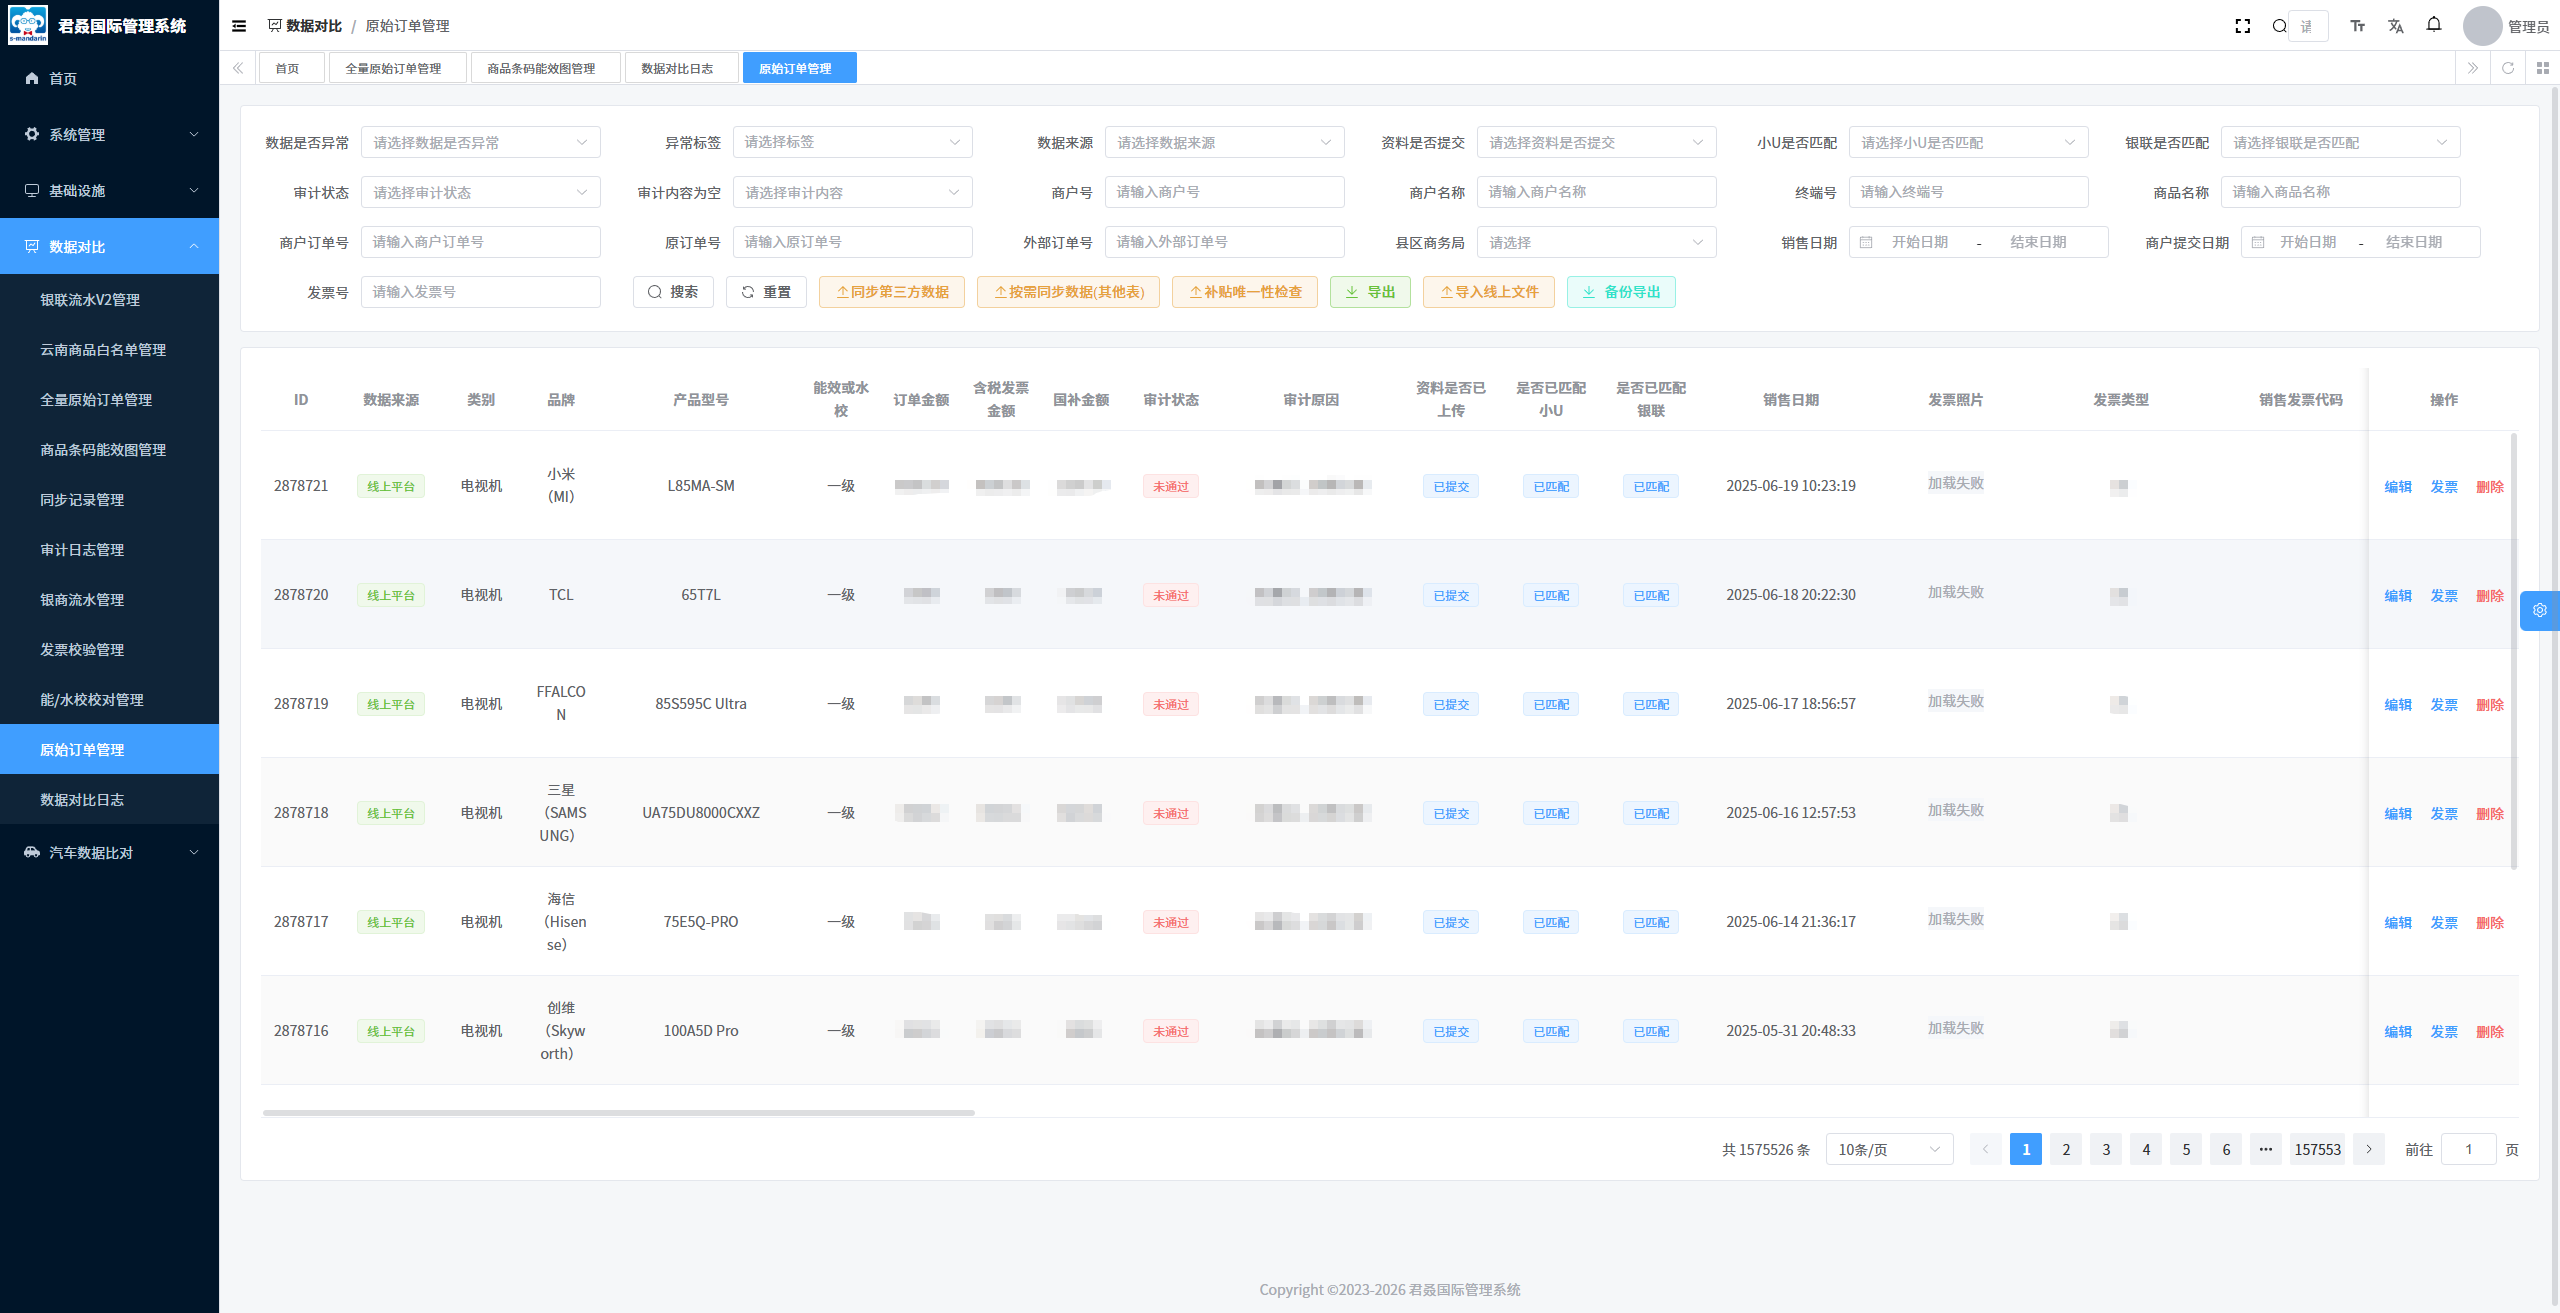Click 编辑 for order 2878720

click(x=2397, y=596)
